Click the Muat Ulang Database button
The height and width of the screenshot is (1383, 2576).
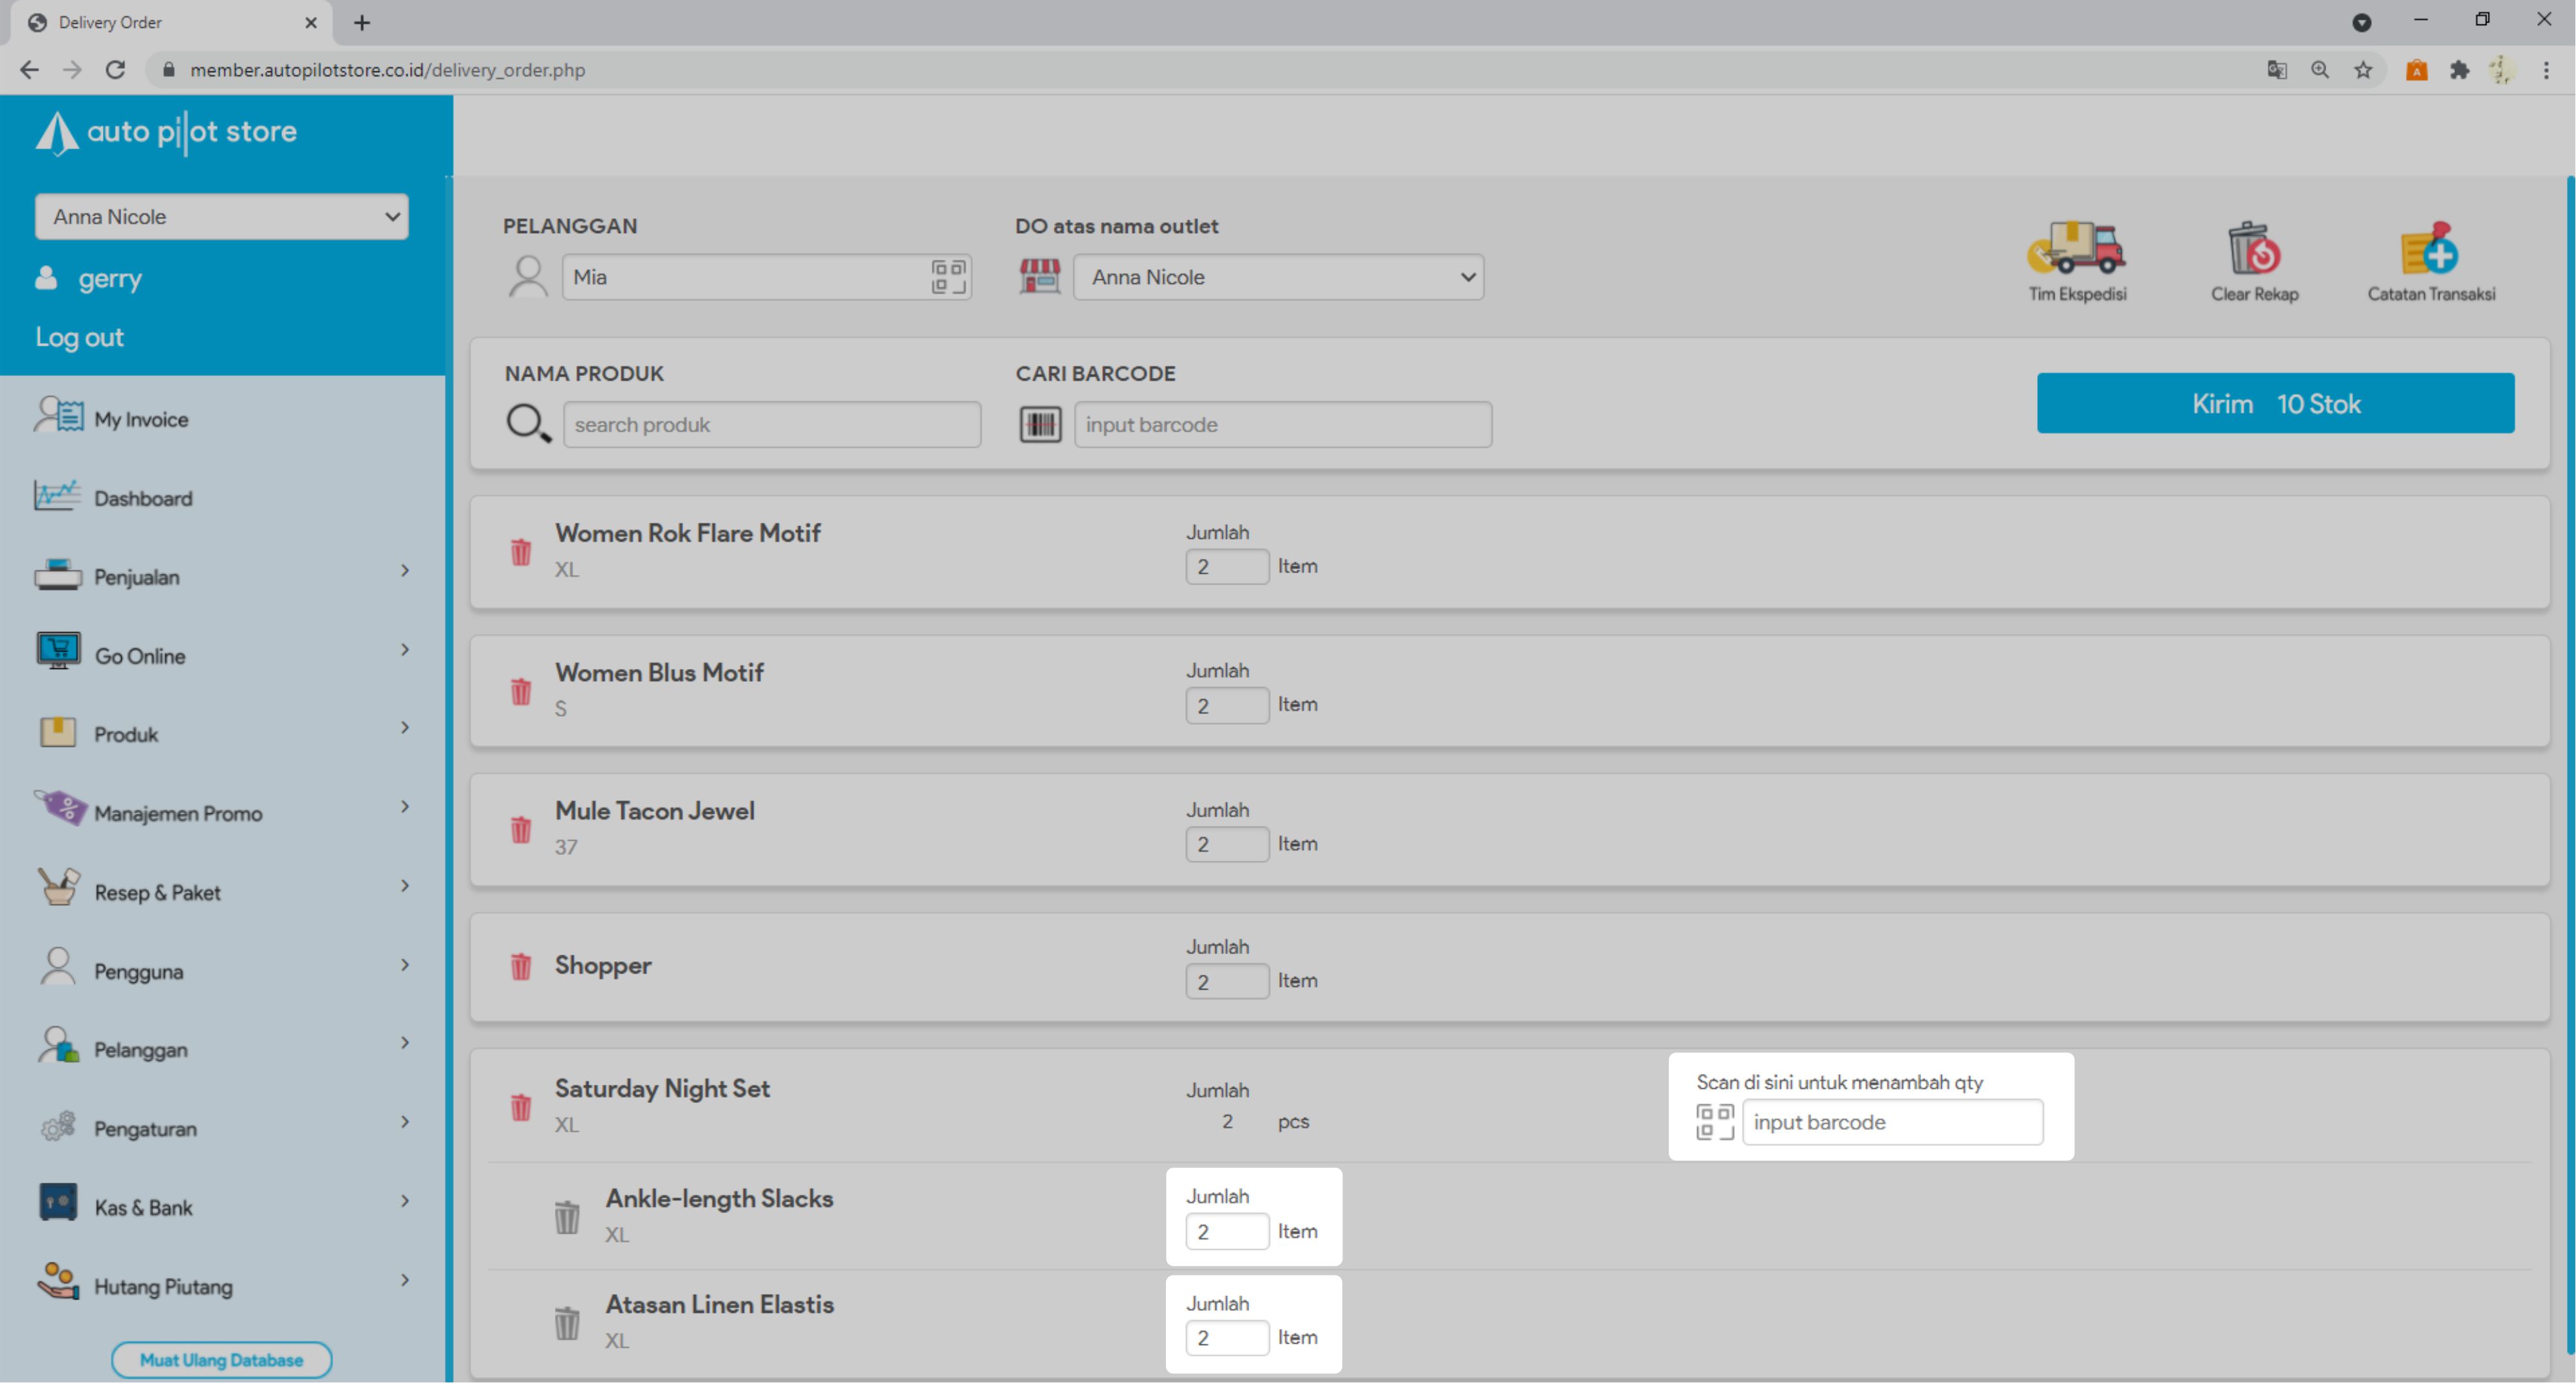221,1359
